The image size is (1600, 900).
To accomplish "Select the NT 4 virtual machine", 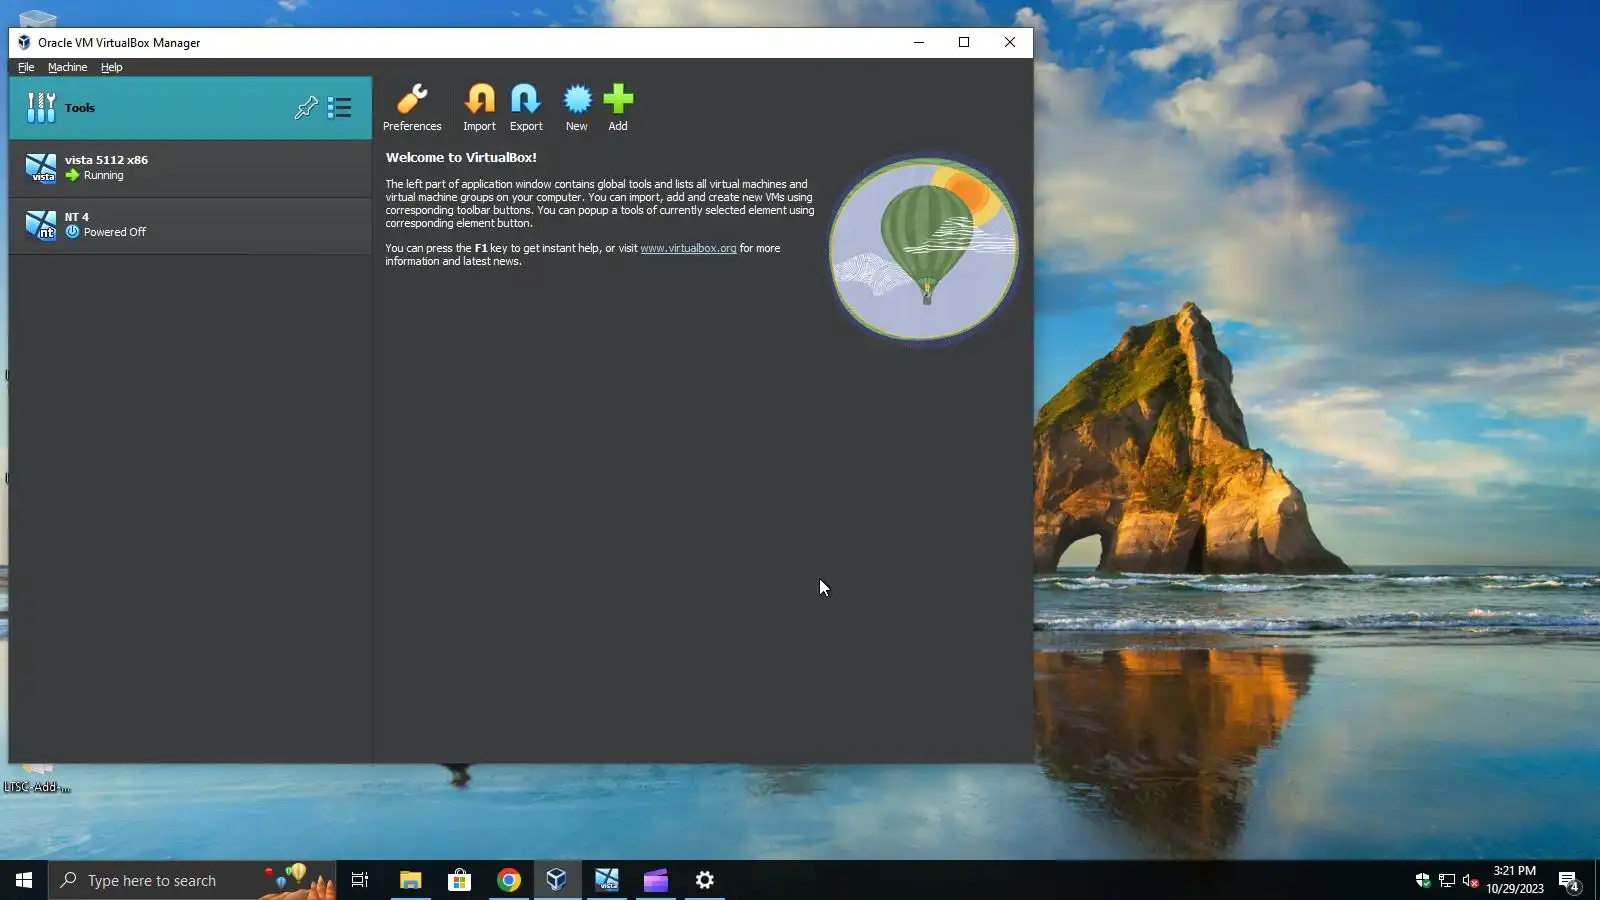I will (190, 225).
